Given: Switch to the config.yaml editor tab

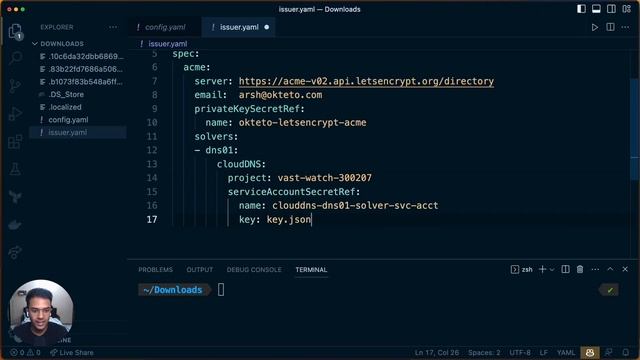Looking at the screenshot, I should [165, 27].
